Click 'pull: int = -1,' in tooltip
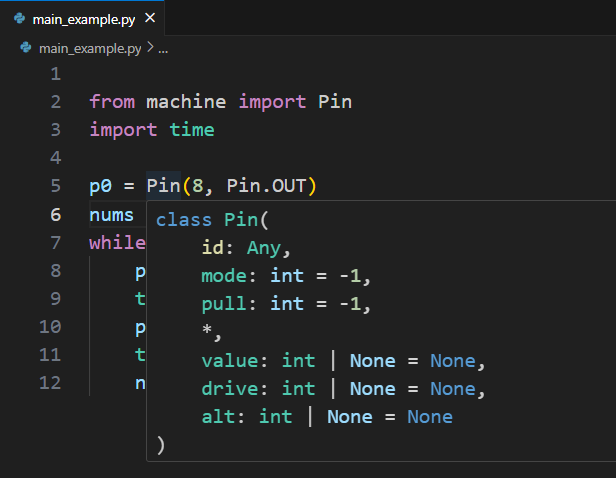Image resolution: width=616 pixels, height=478 pixels. click(x=286, y=304)
